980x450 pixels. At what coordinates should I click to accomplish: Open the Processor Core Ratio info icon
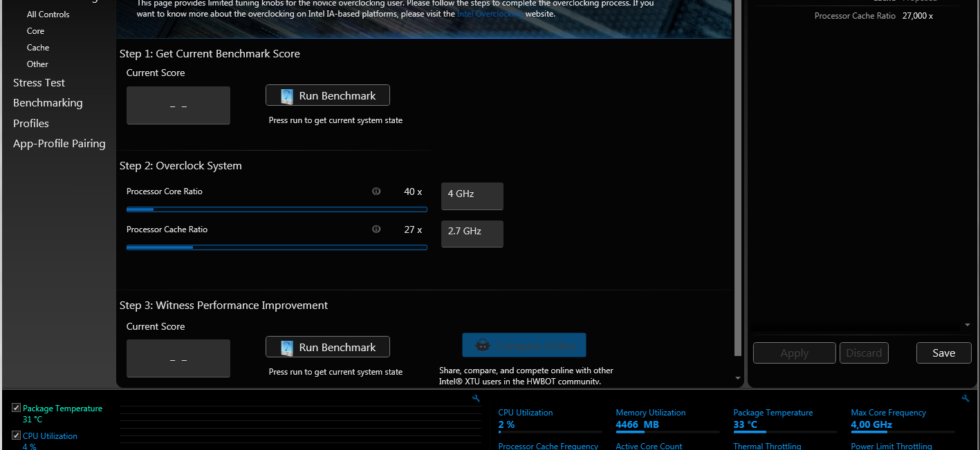pos(376,191)
